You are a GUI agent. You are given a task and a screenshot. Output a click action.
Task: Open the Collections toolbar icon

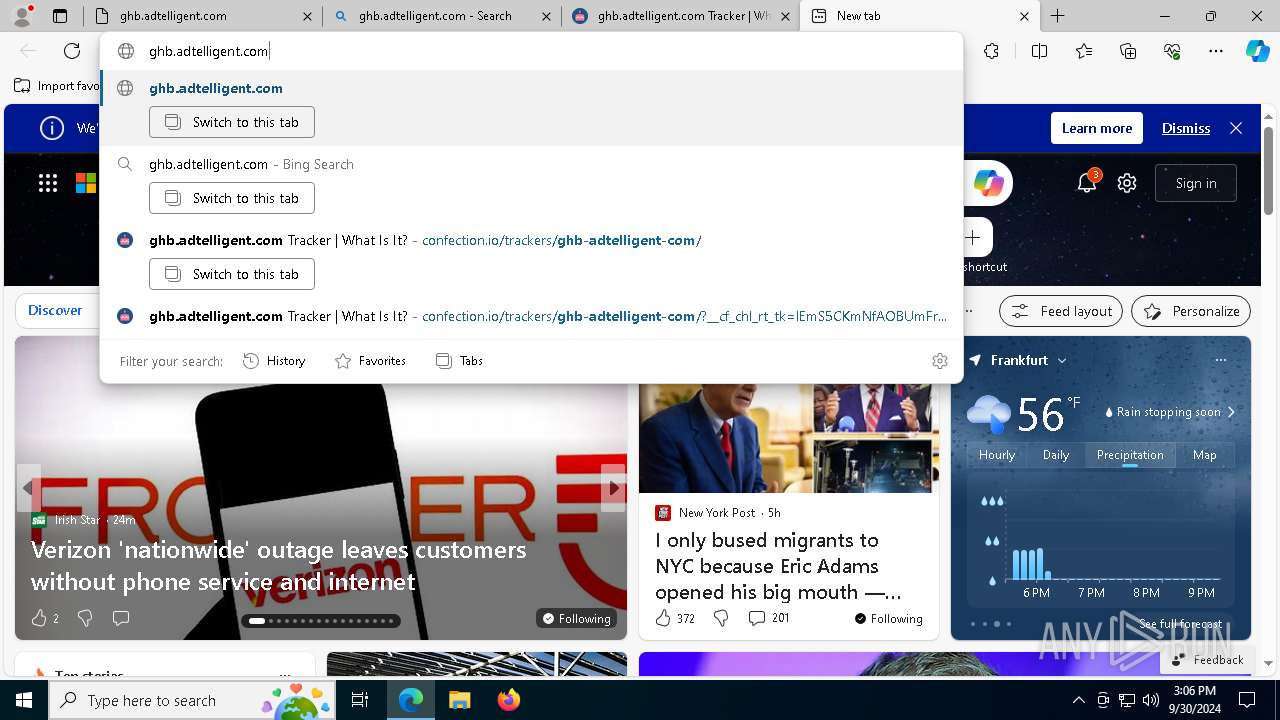(x=1128, y=51)
